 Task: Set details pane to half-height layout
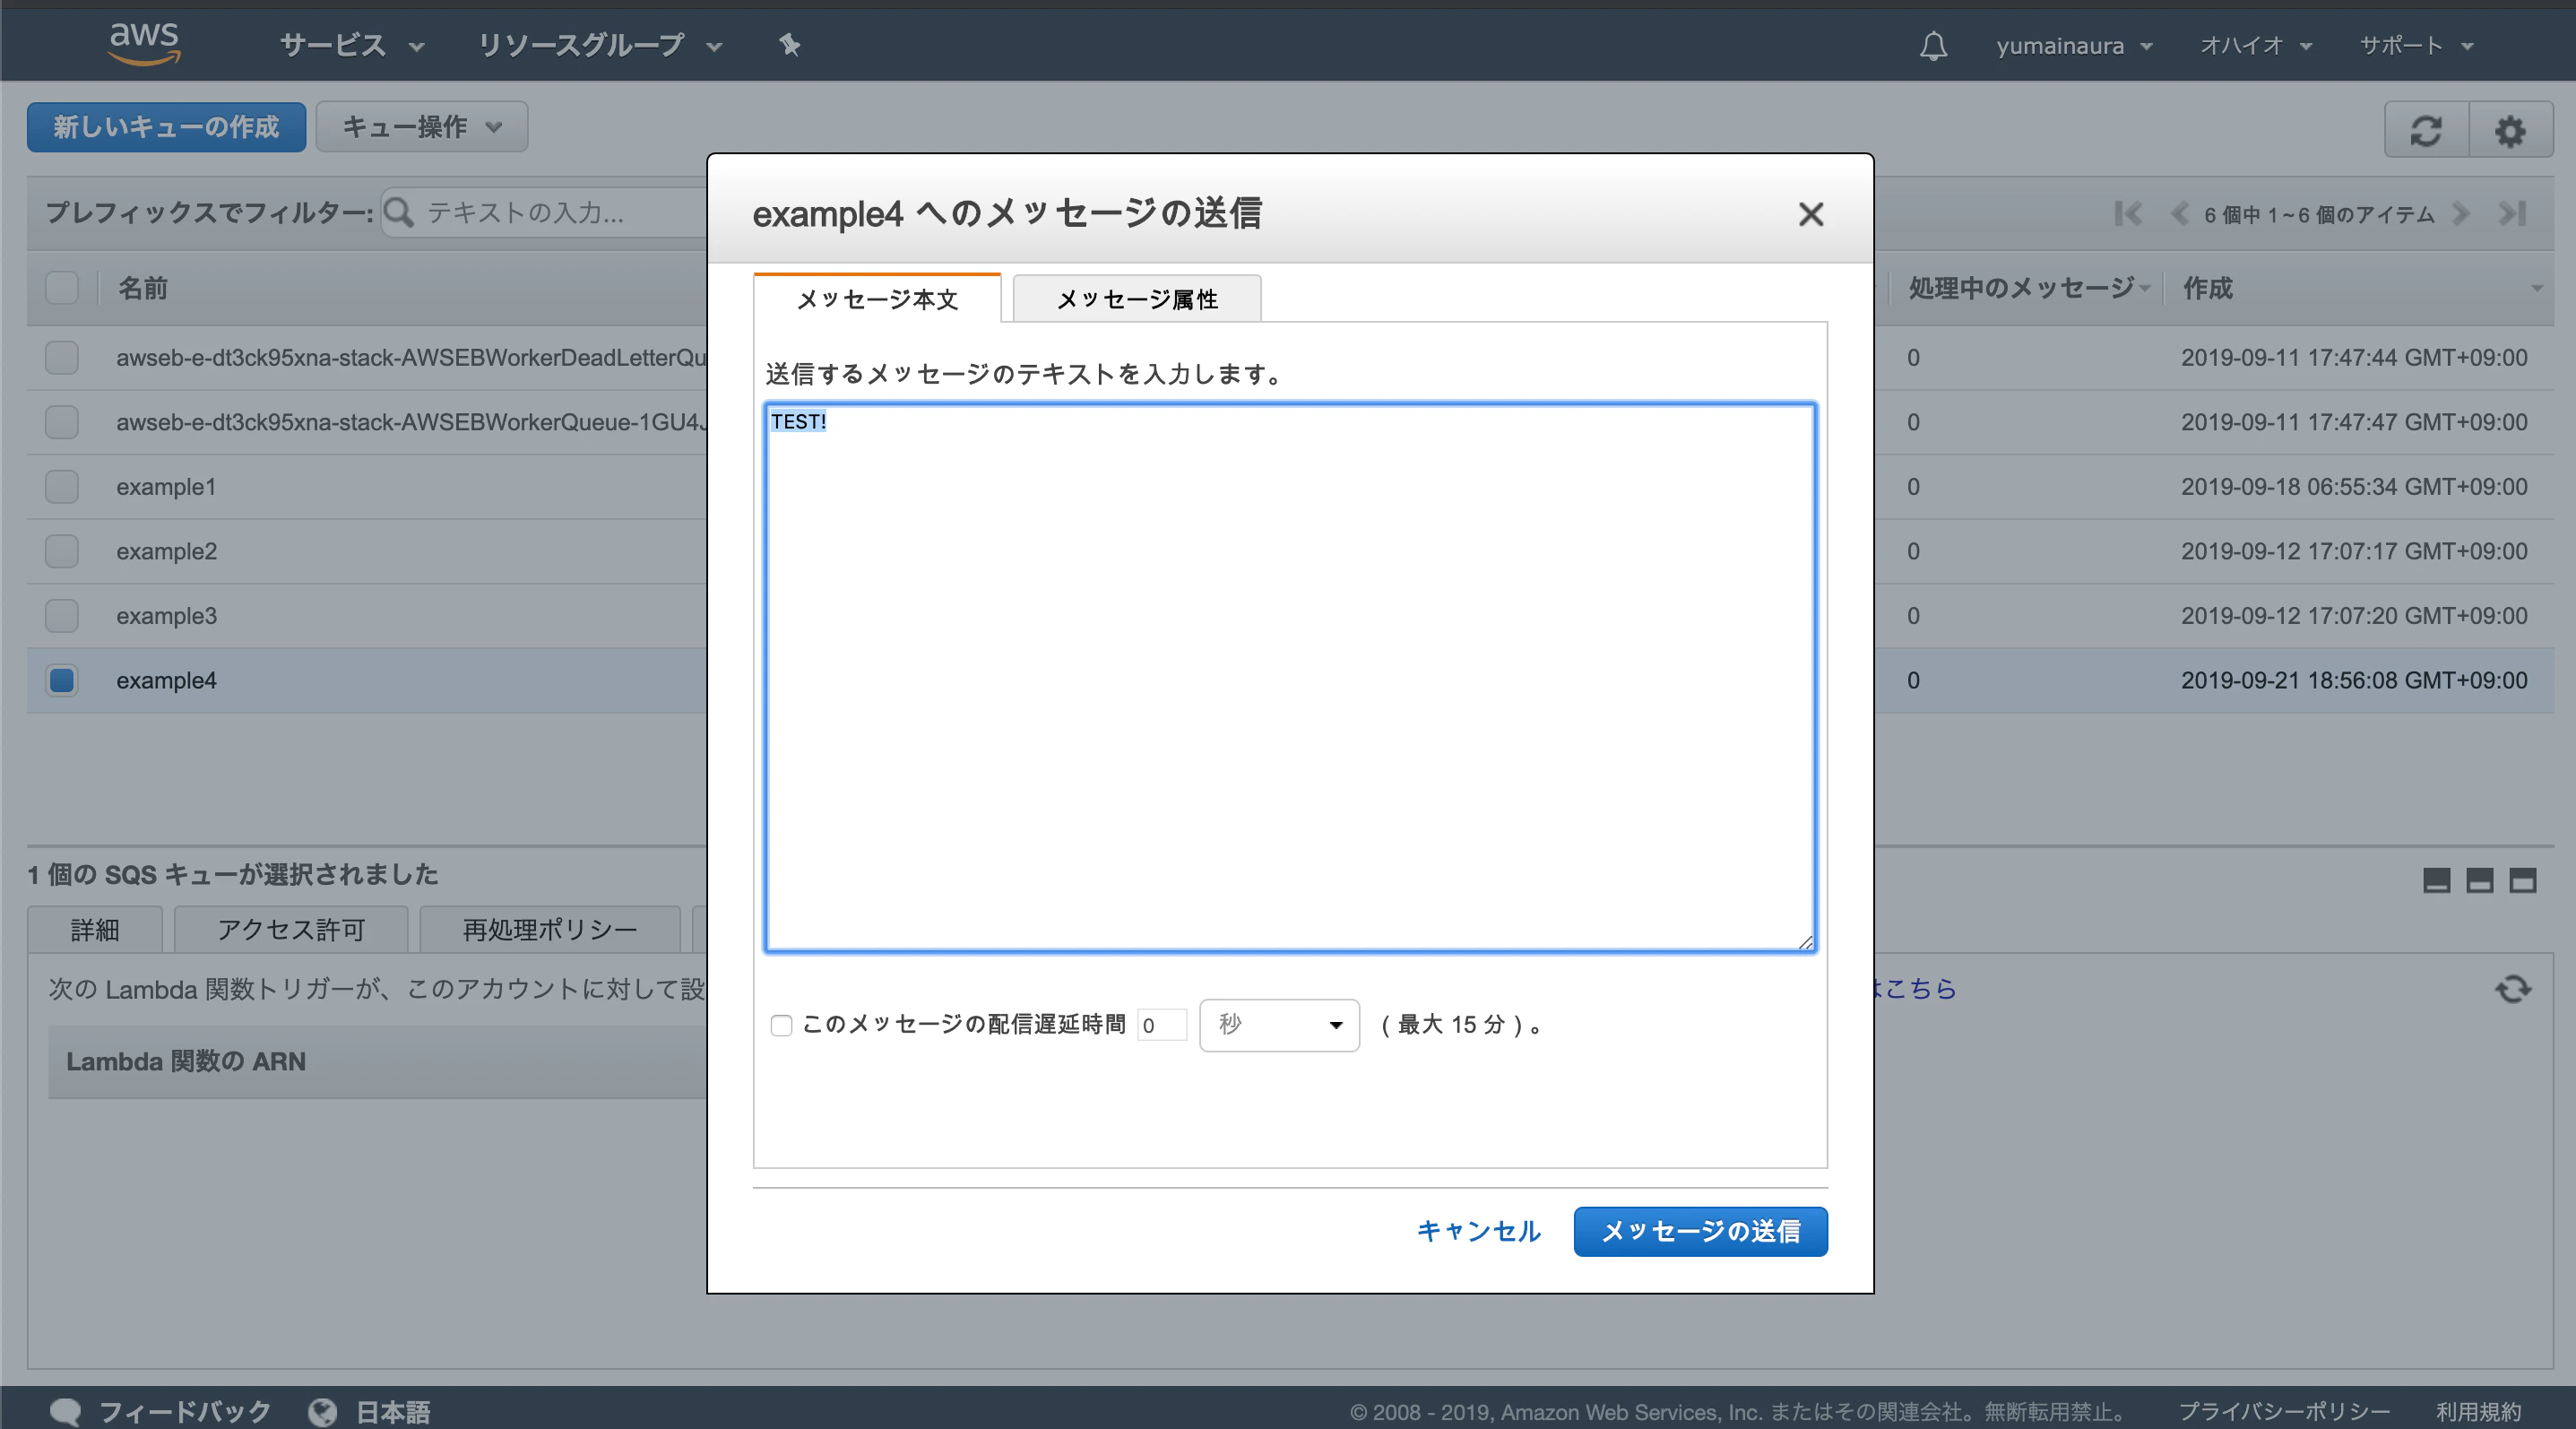click(2480, 880)
